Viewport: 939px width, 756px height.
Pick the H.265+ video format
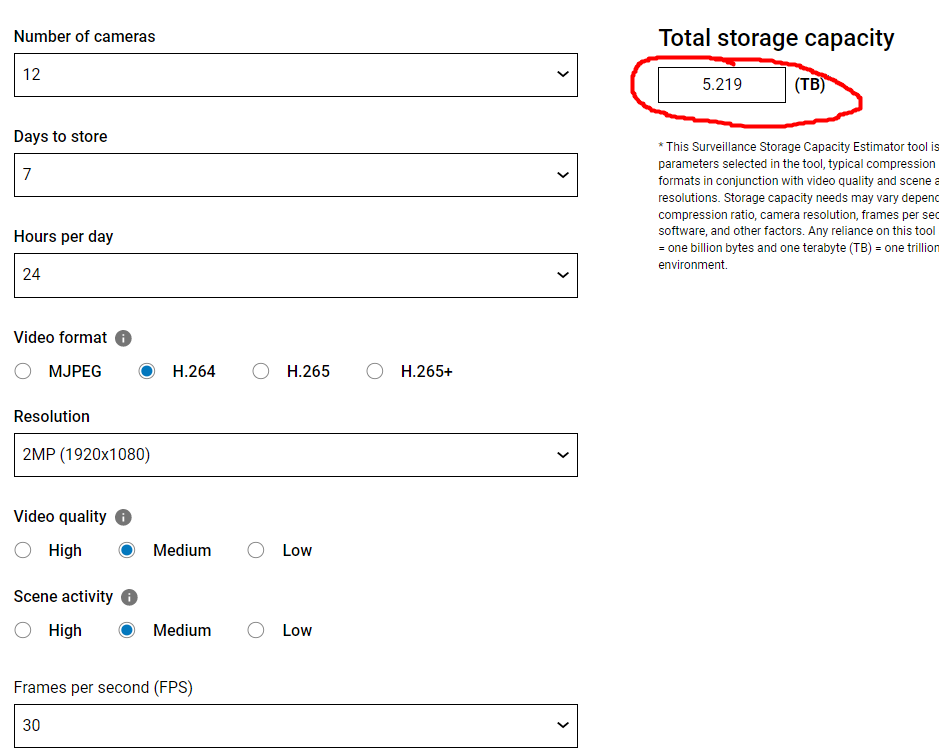pyautogui.click(x=375, y=371)
